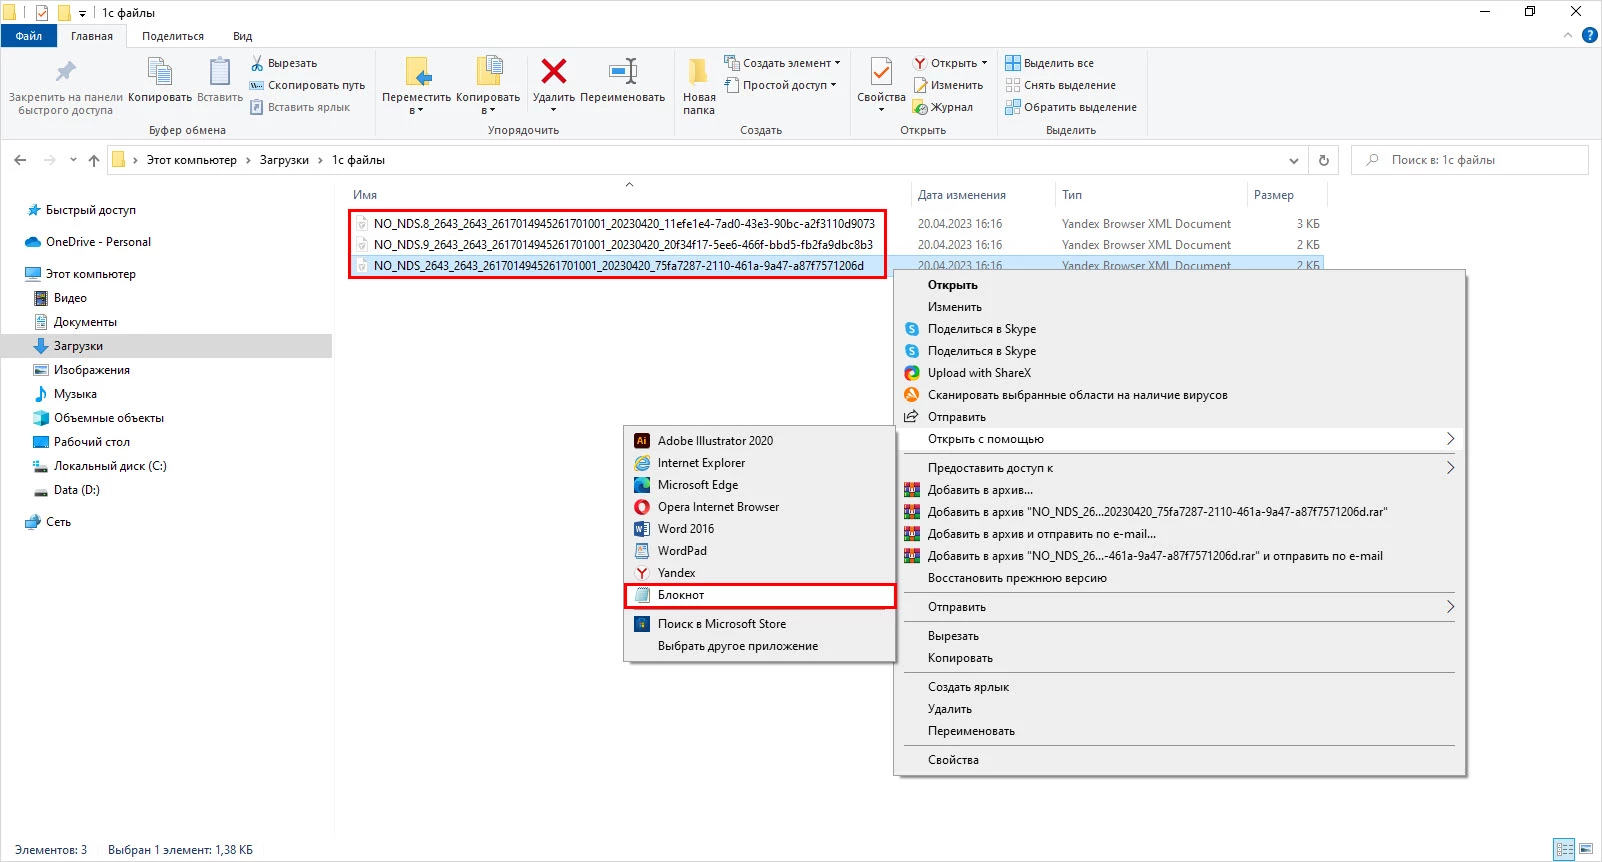Viewport: 1602px width, 862px height.
Task: Click the Загрузки breadcrumb in the address bar
Action: tap(284, 160)
